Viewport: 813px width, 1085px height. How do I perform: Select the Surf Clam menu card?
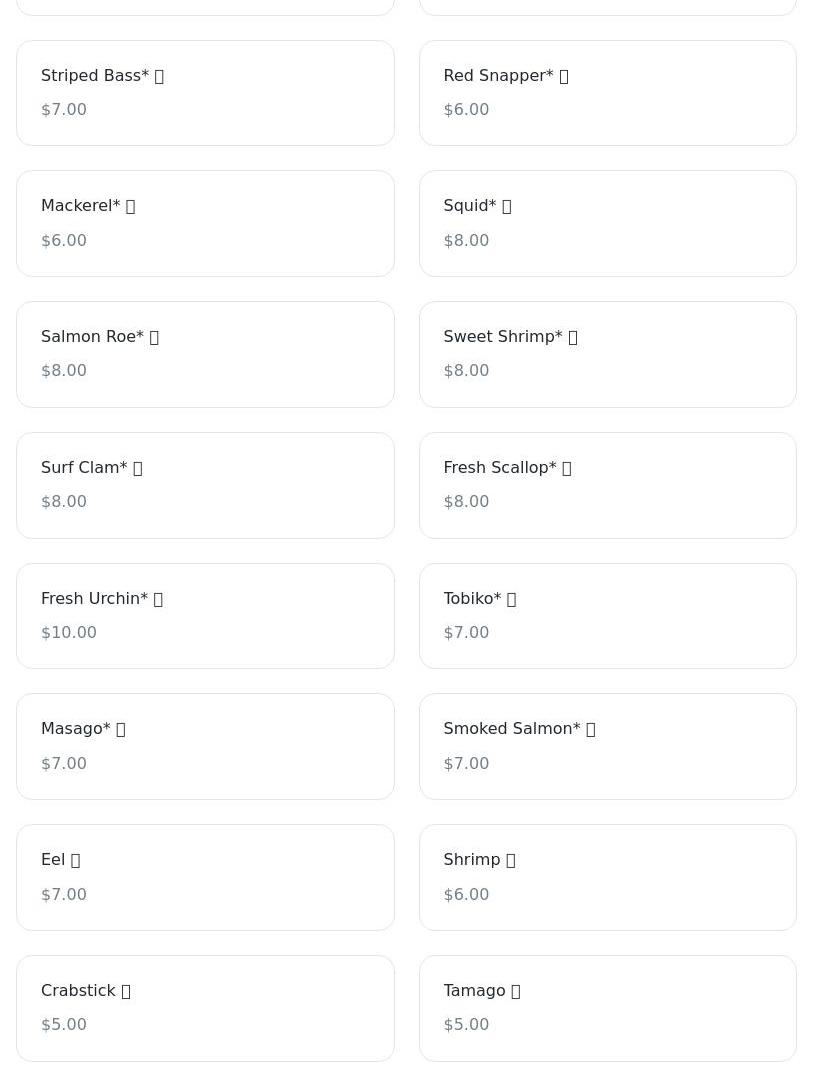(205, 485)
